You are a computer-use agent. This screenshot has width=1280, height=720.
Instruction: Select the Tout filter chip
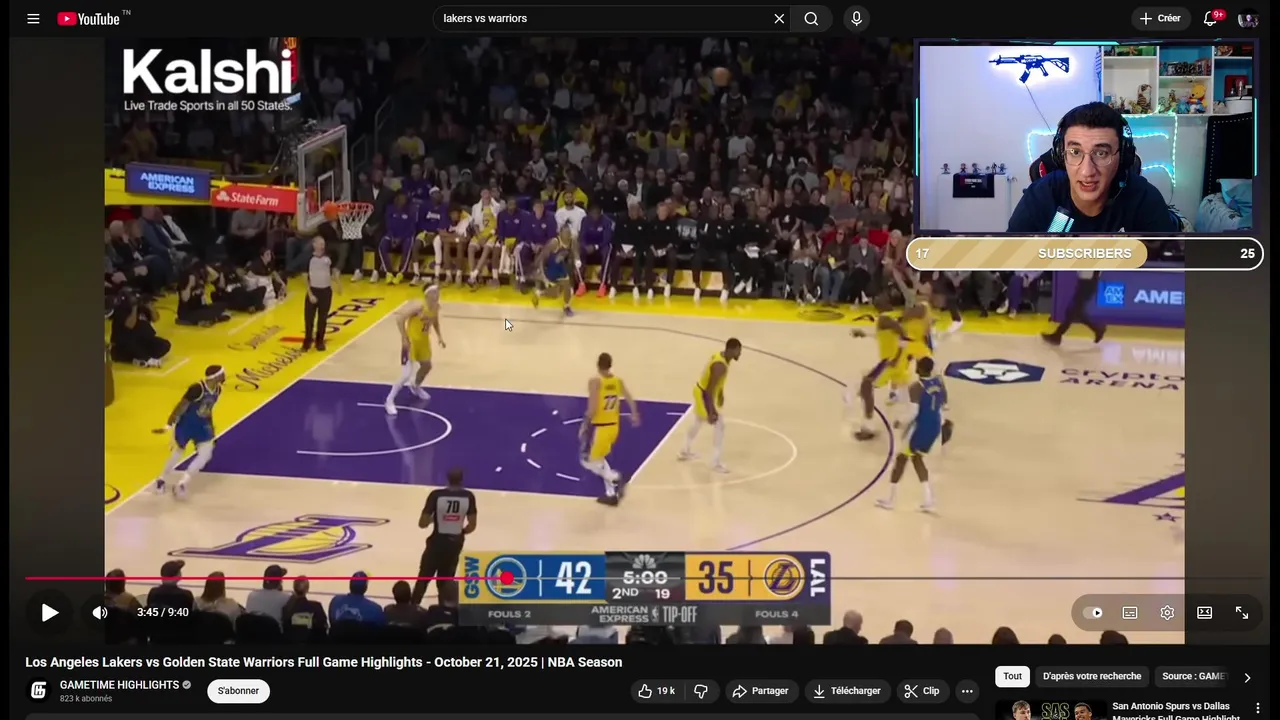(1012, 677)
